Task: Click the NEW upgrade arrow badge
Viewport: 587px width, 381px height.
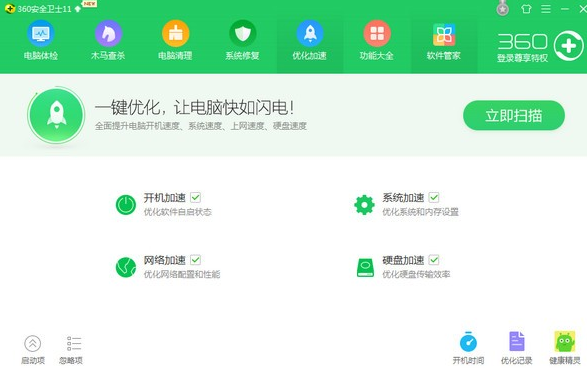Action: pos(78,9)
